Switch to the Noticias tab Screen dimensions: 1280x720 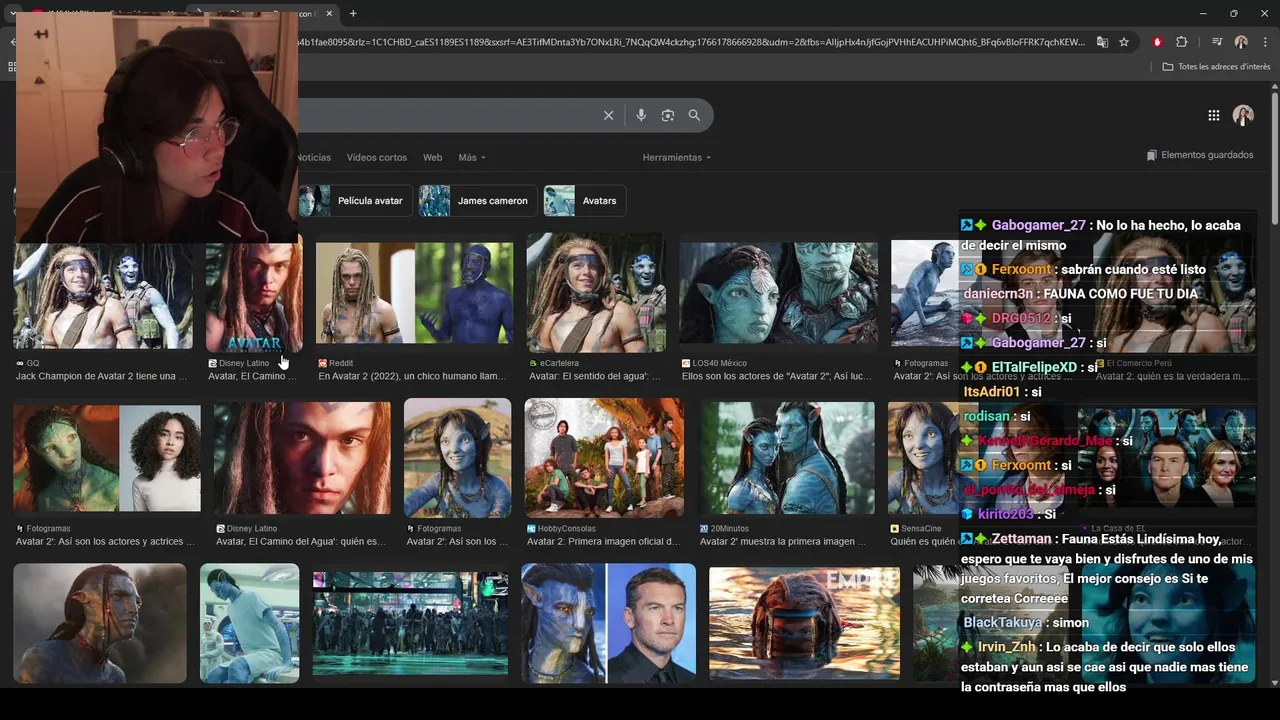(x=314, y=157)
